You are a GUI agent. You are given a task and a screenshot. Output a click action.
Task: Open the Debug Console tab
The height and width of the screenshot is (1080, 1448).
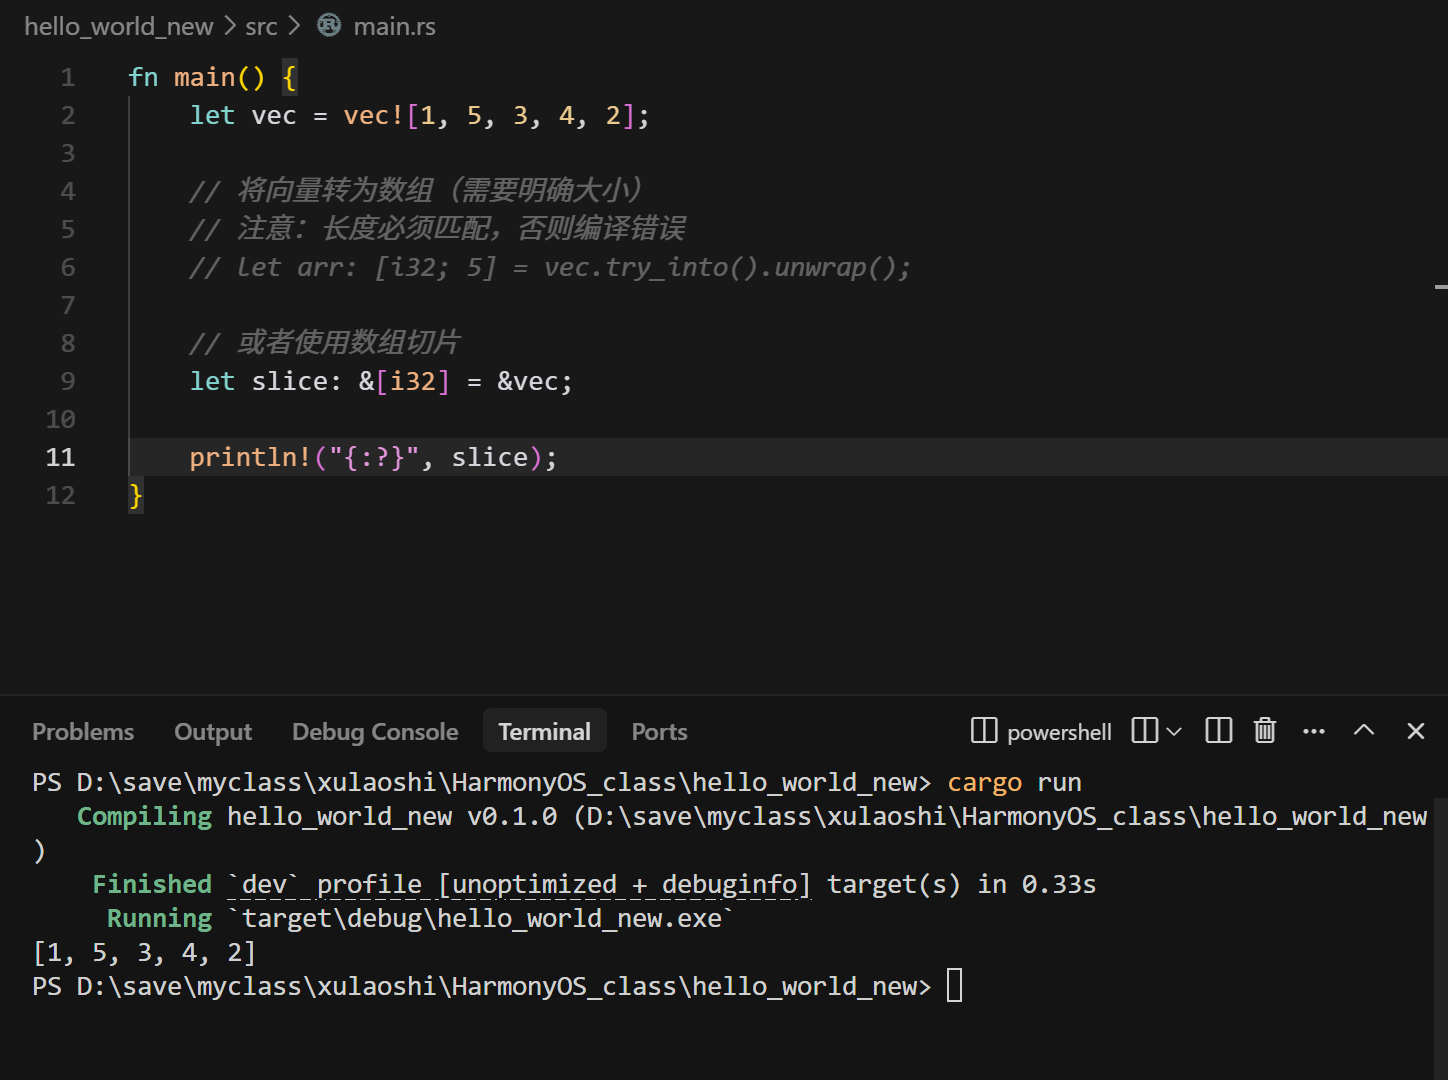click(x=375, y=732)
